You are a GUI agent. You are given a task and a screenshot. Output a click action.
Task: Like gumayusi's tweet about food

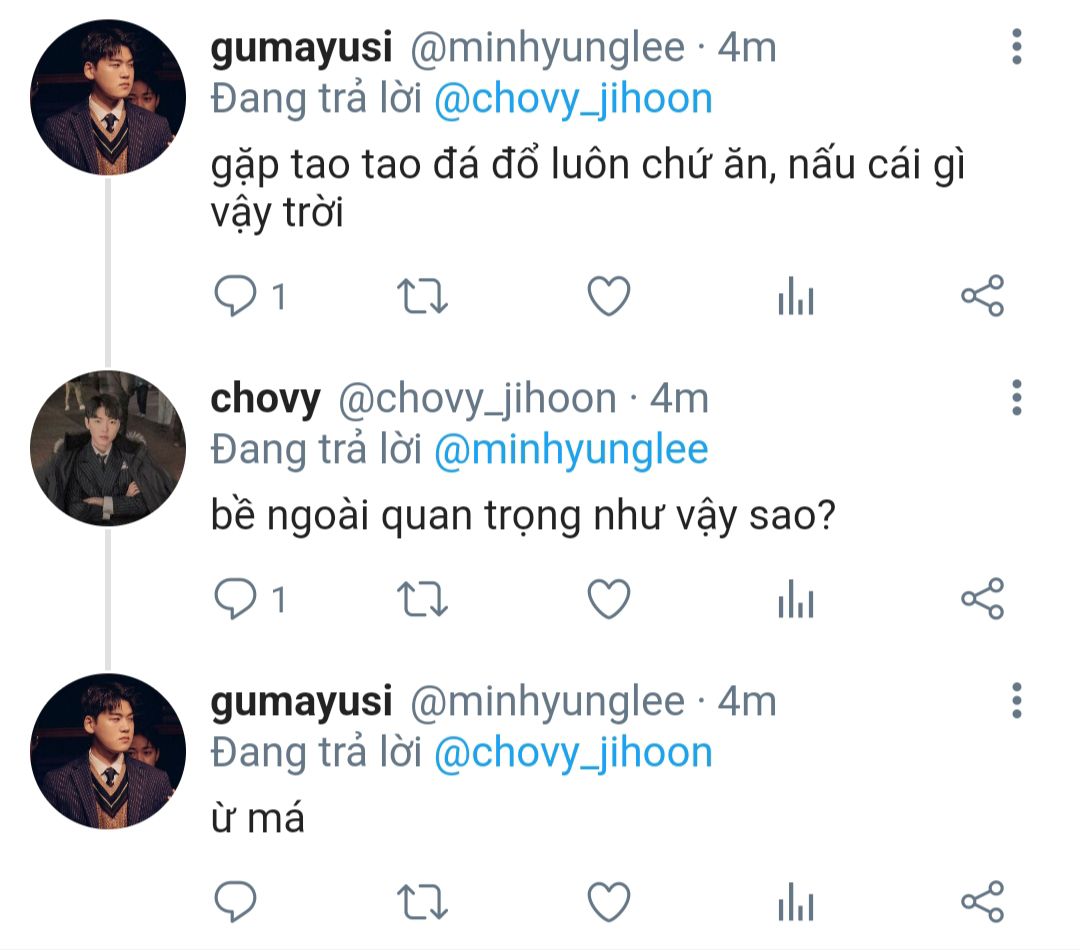click(x=608, y=297)
